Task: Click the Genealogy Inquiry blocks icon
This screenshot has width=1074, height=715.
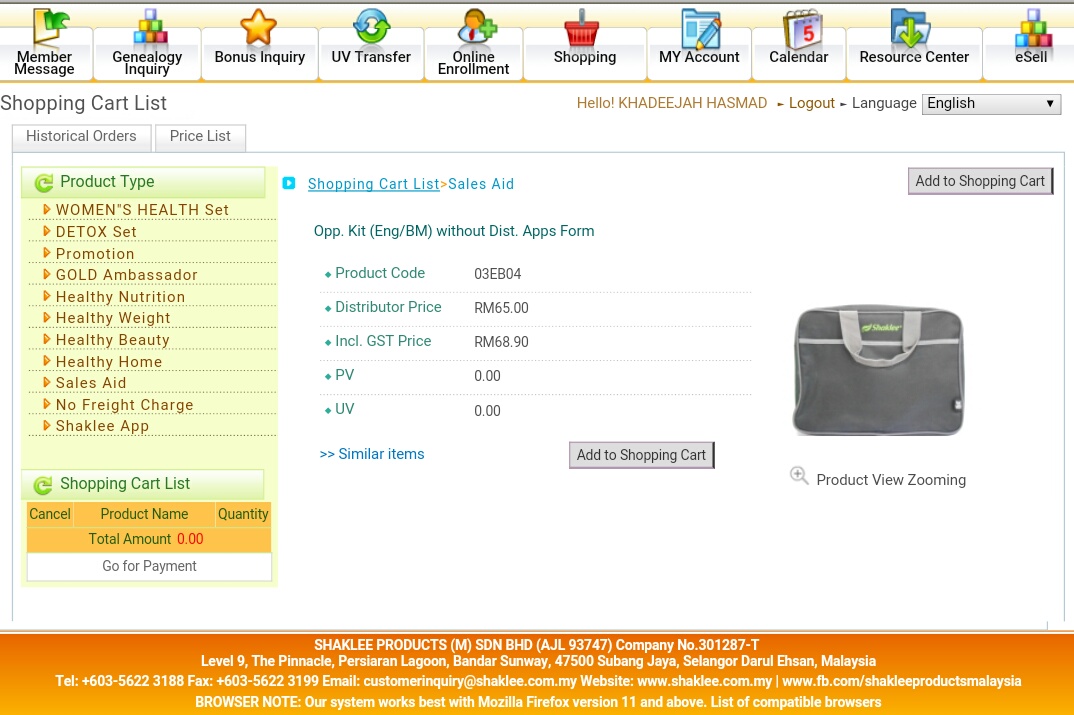Action: click(150, 27)
